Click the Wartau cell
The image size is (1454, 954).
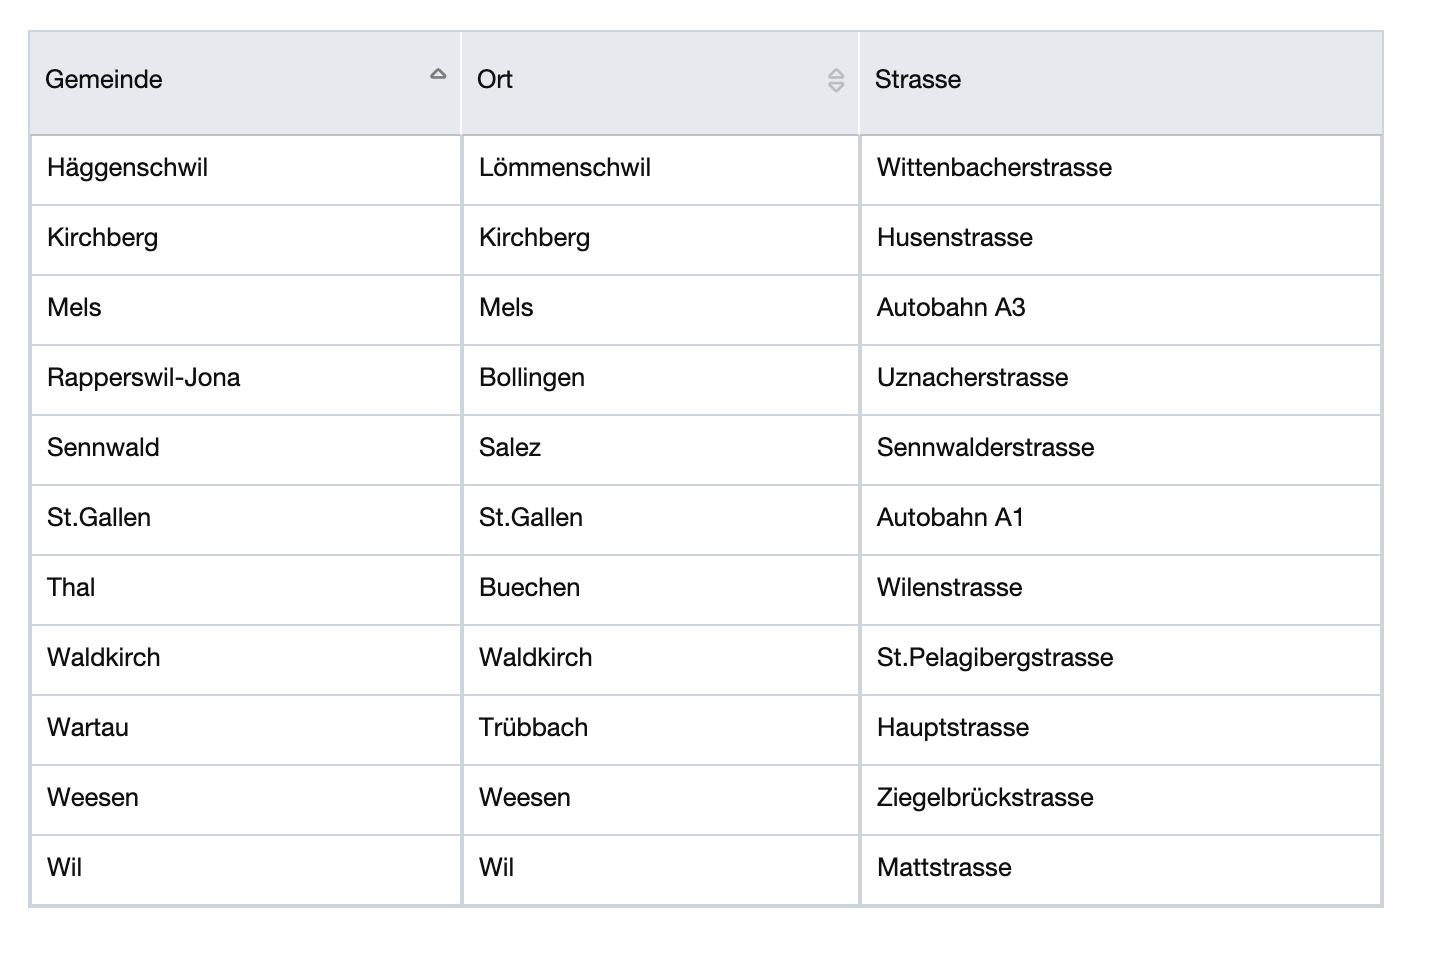[x=246, y=730]
